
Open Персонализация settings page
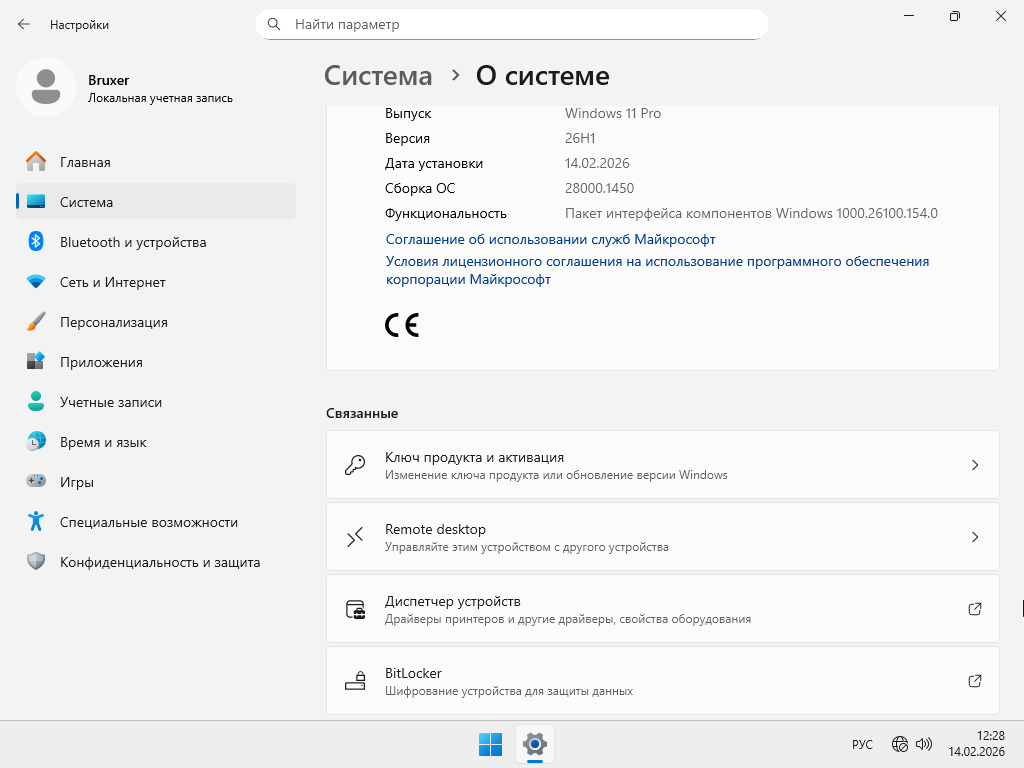click(x=113, y=322)
